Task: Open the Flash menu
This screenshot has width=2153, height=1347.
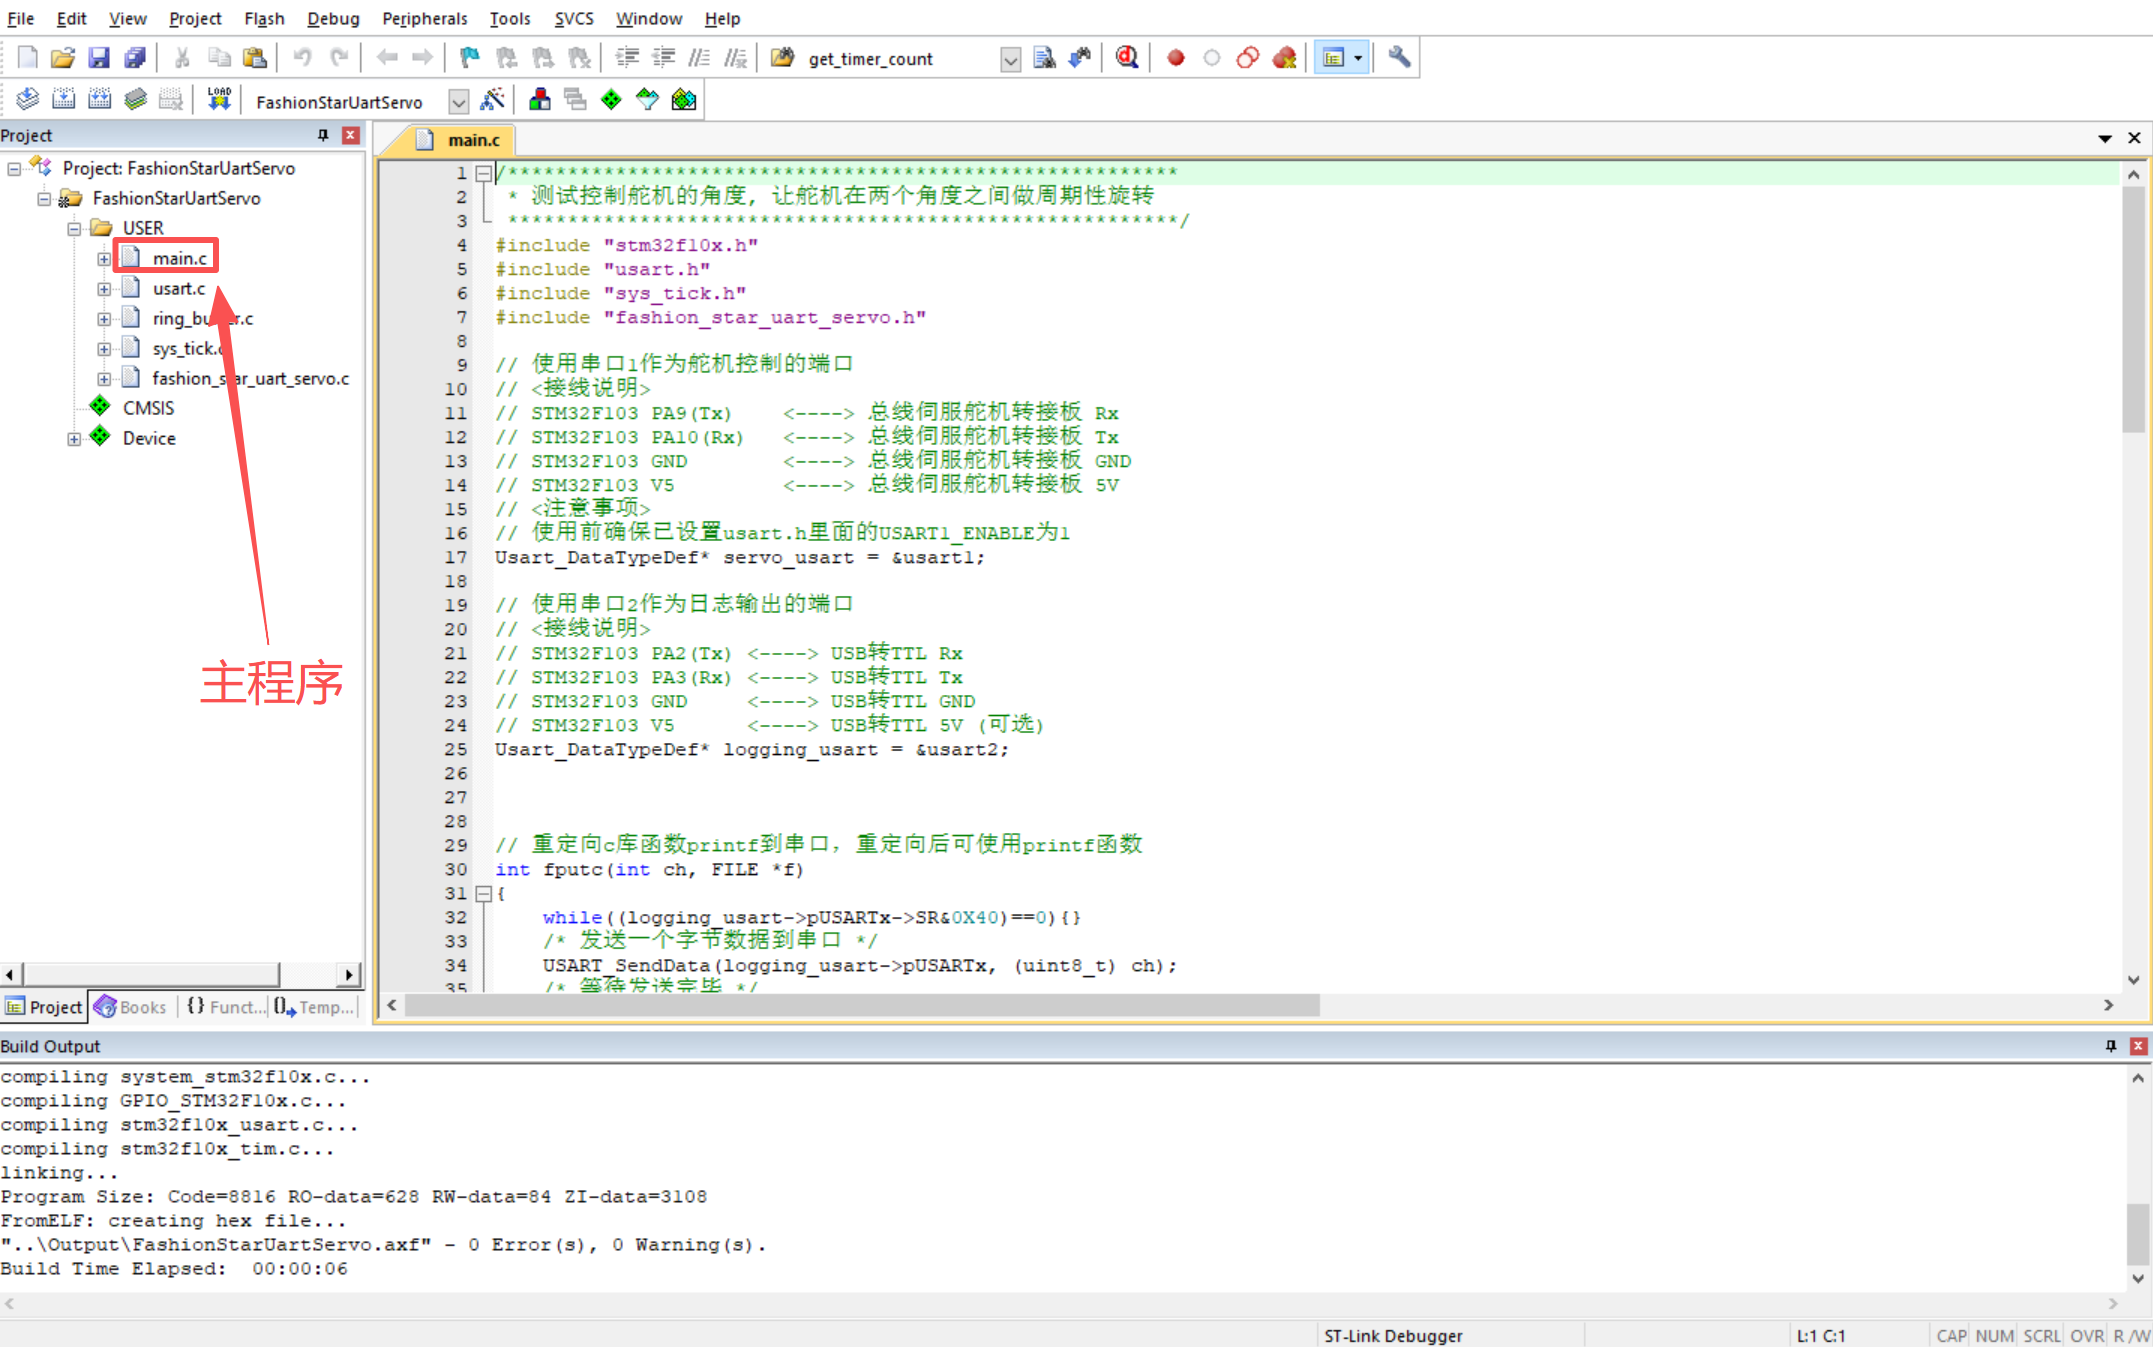Action: coord(264,18)
